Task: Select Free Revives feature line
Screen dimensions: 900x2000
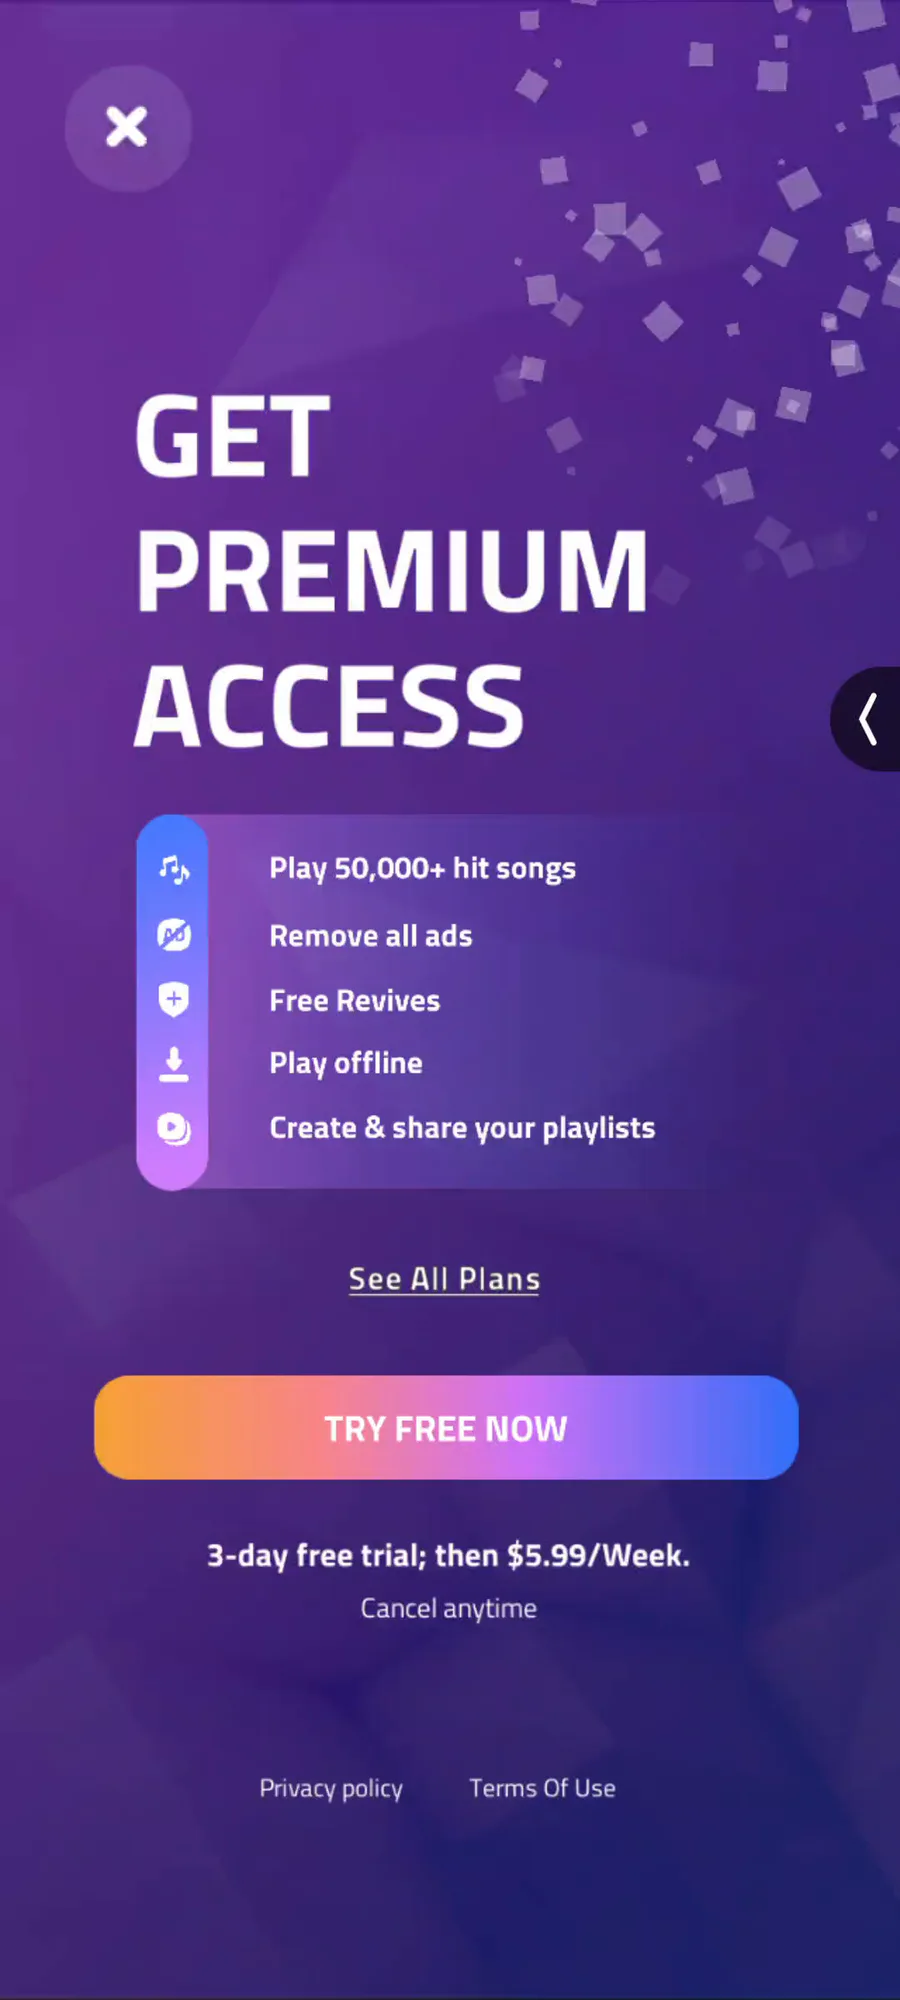Action: (x=355, y=1001)
